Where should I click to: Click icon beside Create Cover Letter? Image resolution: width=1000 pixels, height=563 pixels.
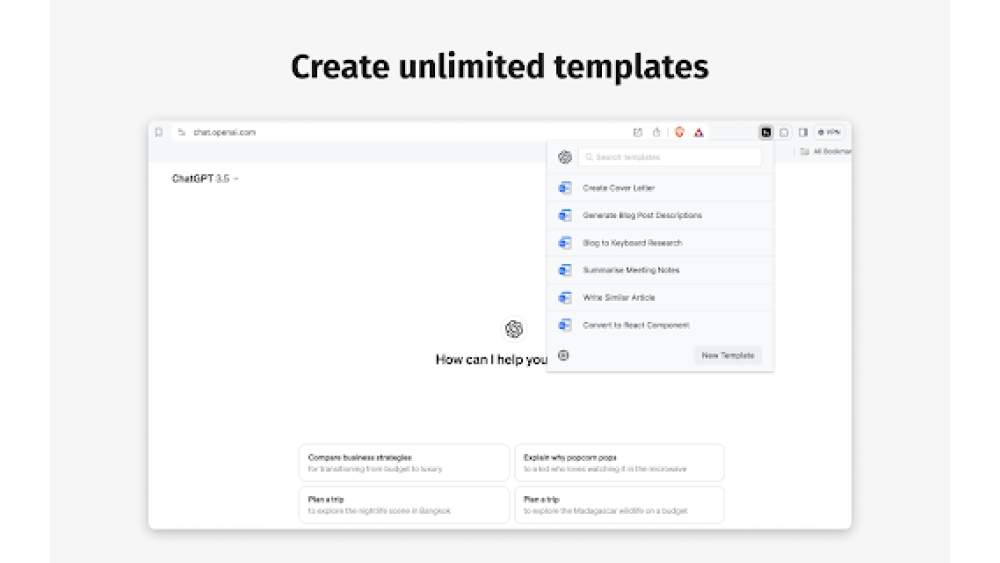click(565, 188)
